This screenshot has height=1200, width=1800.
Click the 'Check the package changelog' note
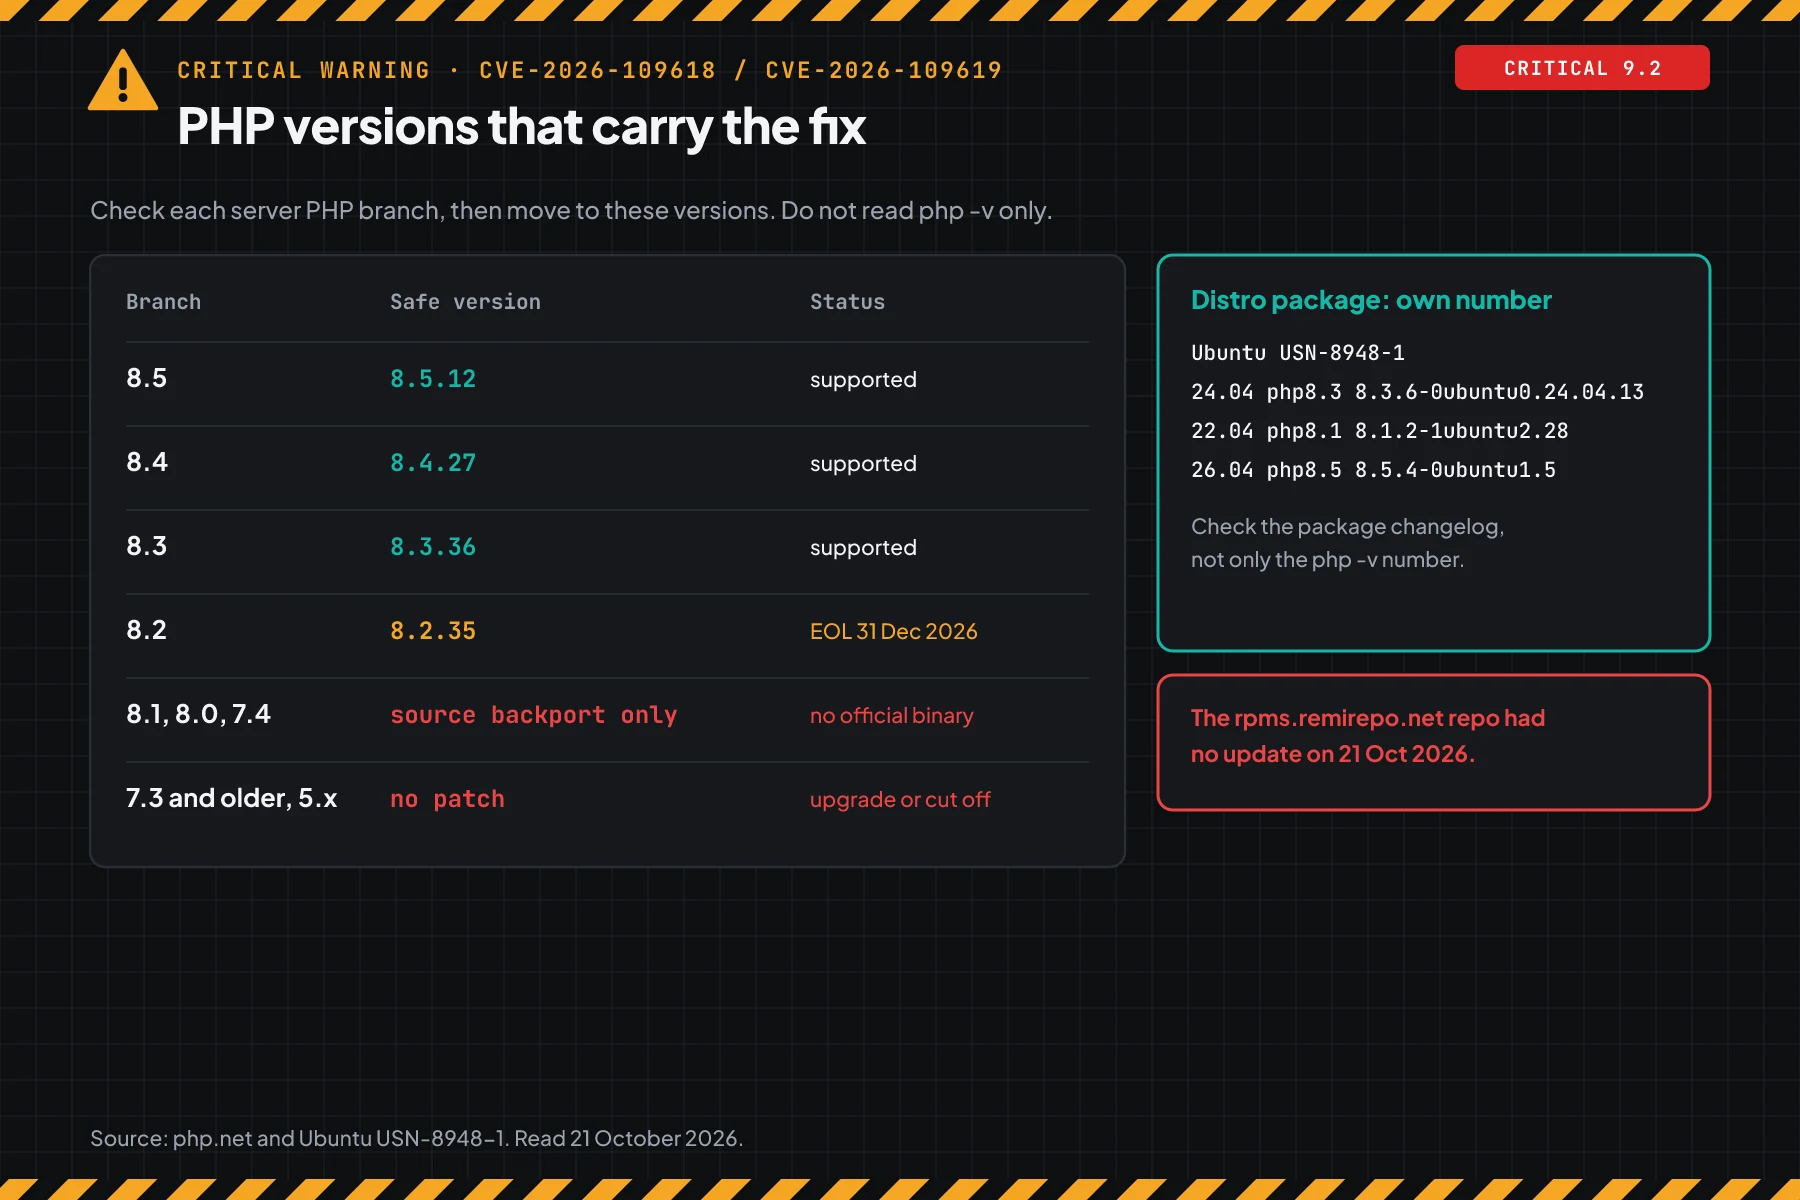coord(1347,543)
